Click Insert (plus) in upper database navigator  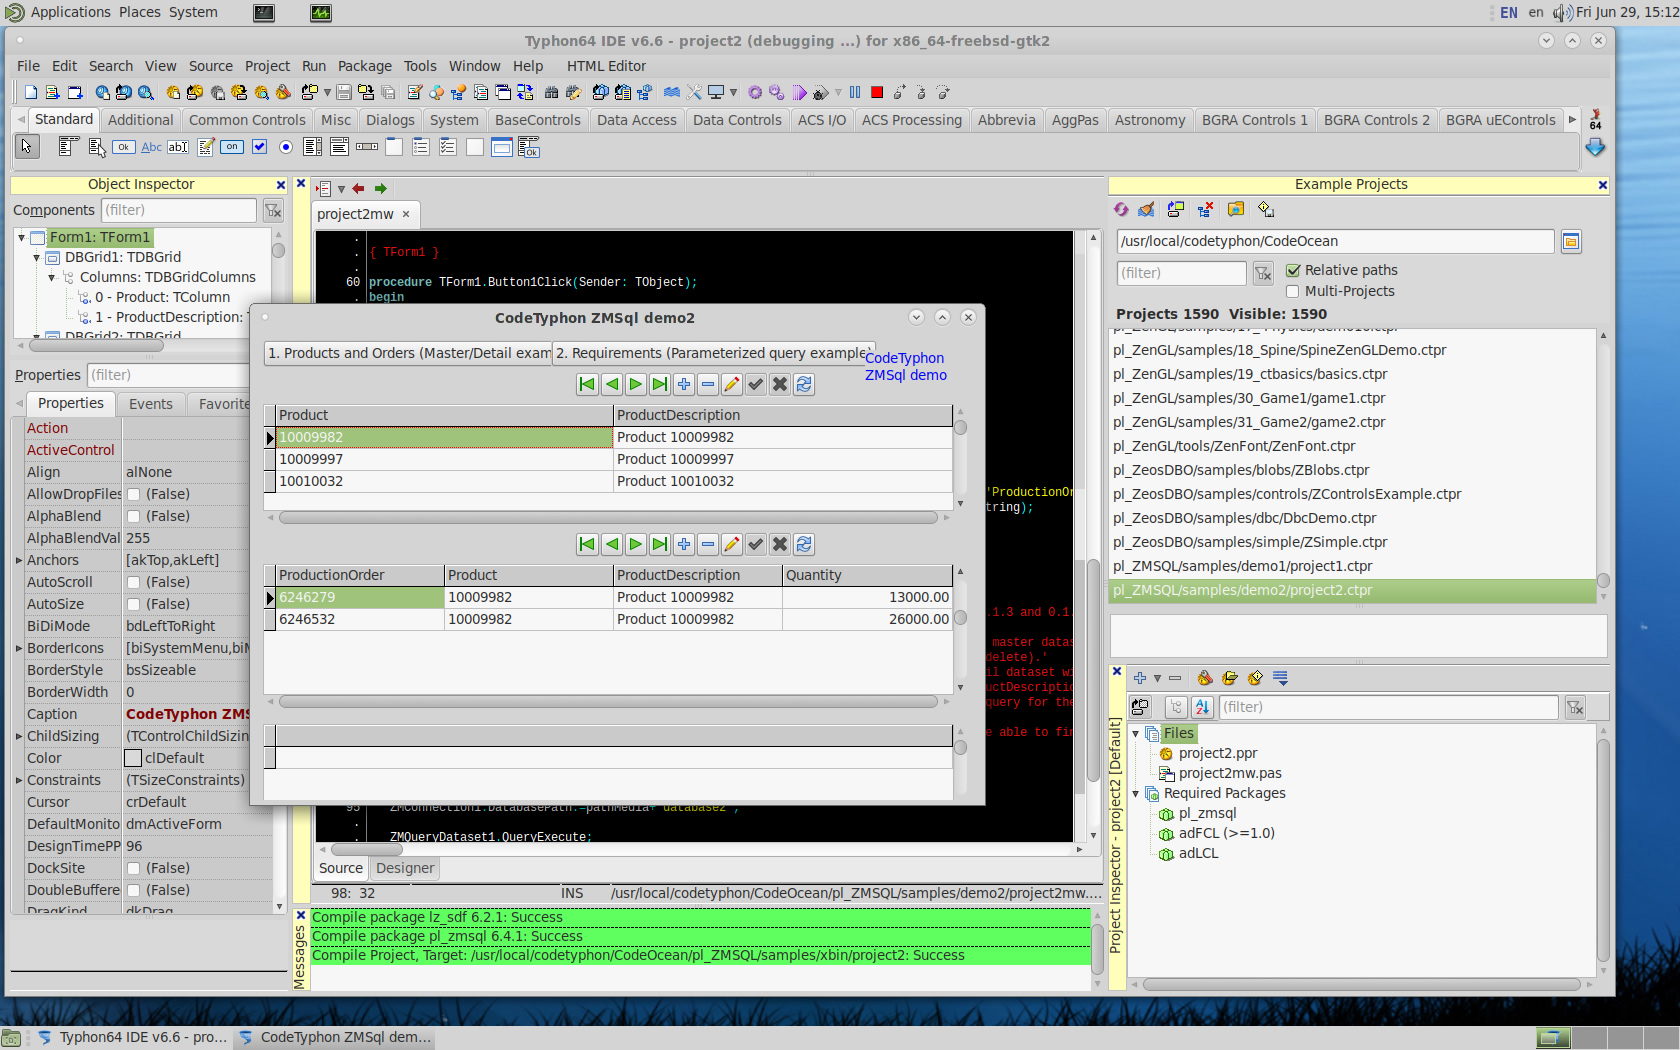684,384
